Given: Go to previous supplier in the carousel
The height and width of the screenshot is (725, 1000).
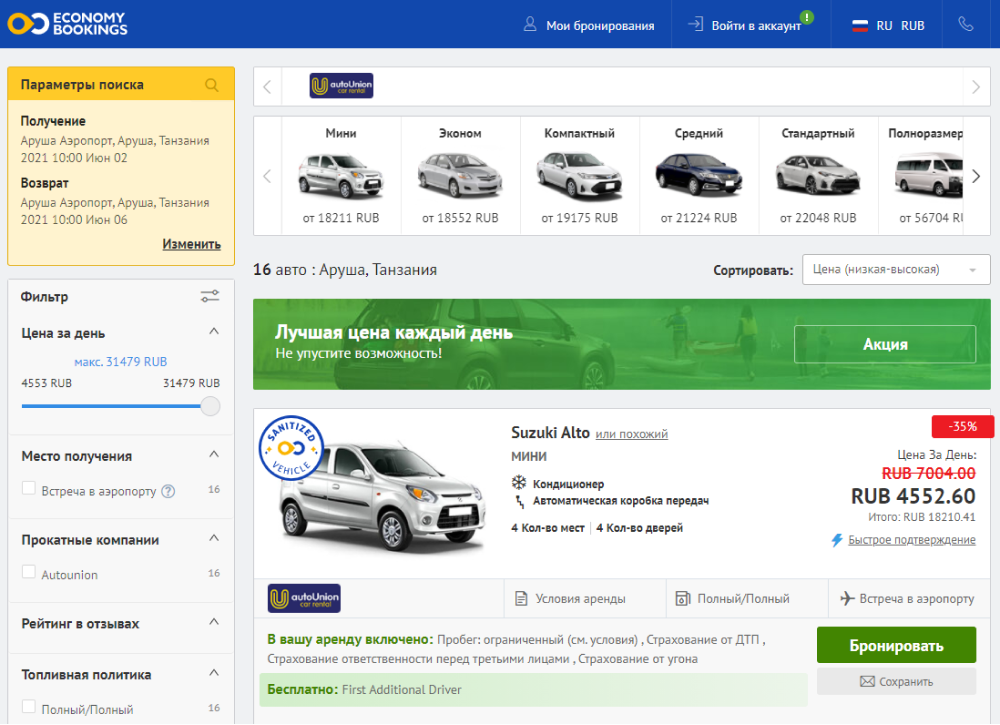Looking at the screenshot, I should [x=267, y=87].
